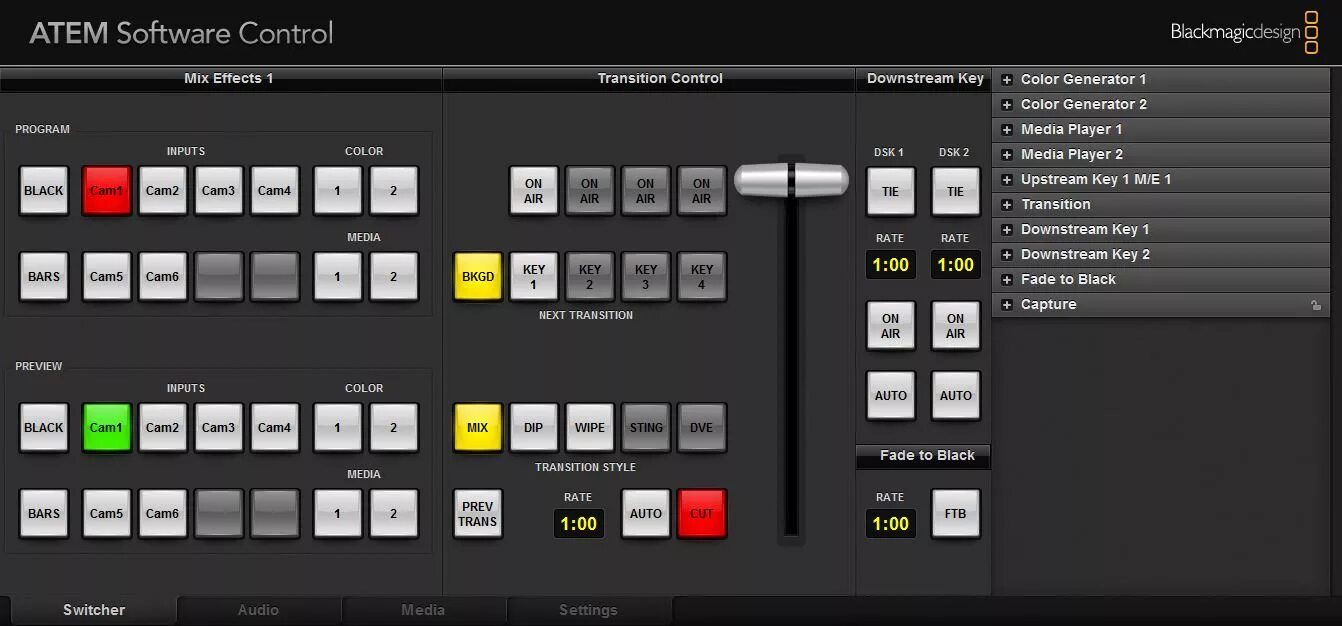The width and height of the screenshot is (1342, 626).
Task: Expand the Capture palette
Action: [1161, 304]
